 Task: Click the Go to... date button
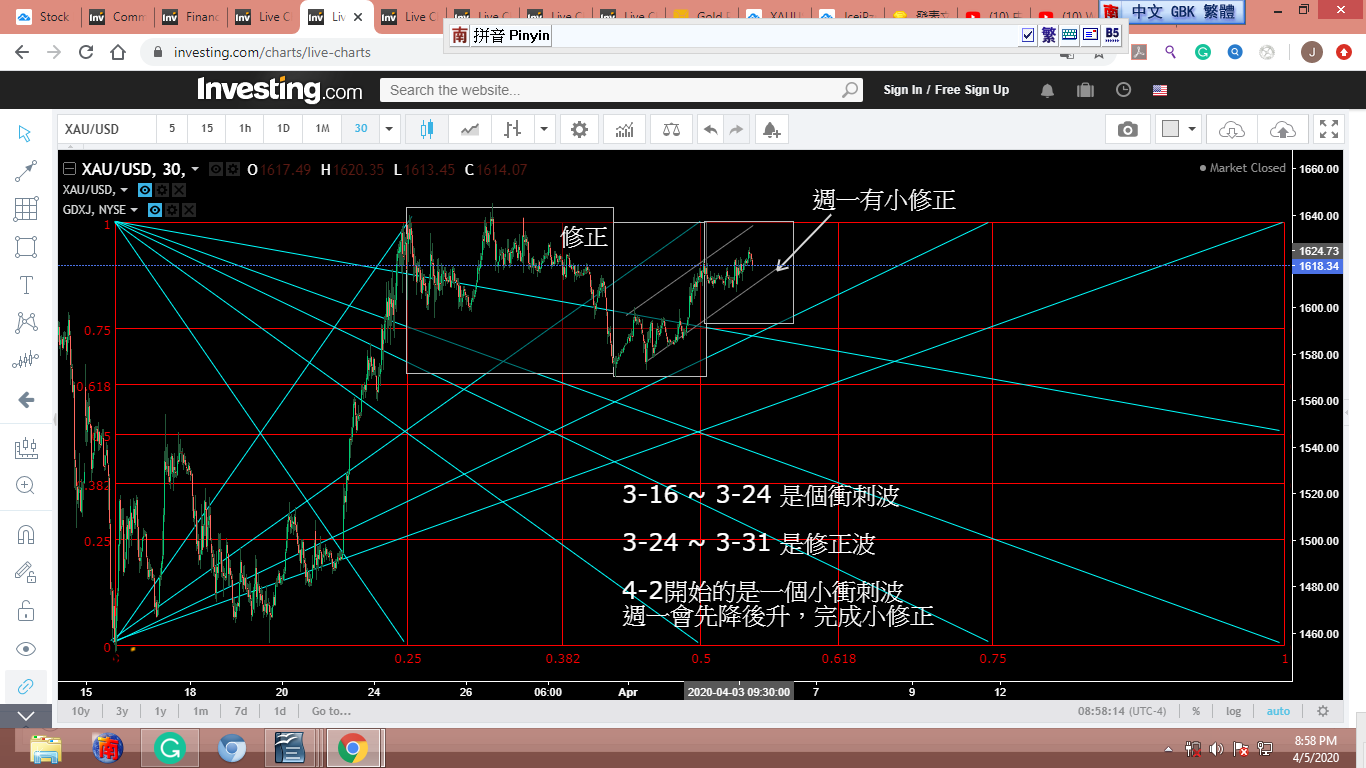pyautogui.click(x=331, y=711)
